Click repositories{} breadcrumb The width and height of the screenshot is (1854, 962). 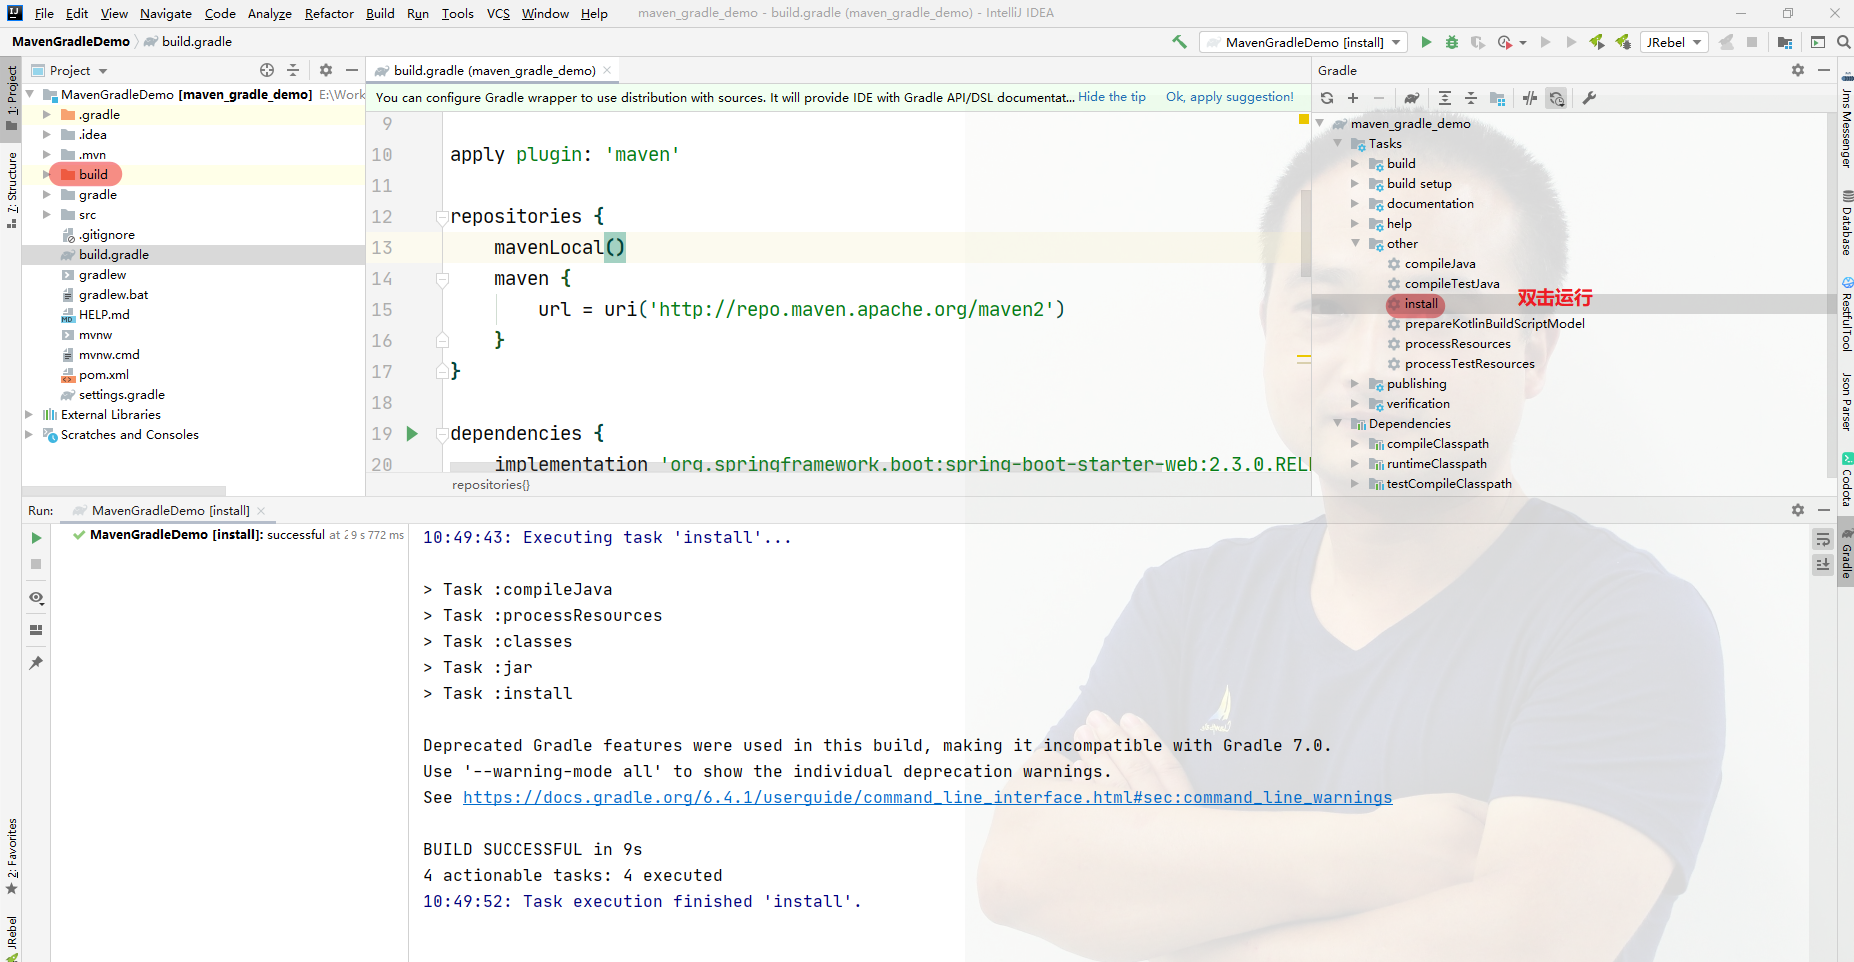(491, 484)
